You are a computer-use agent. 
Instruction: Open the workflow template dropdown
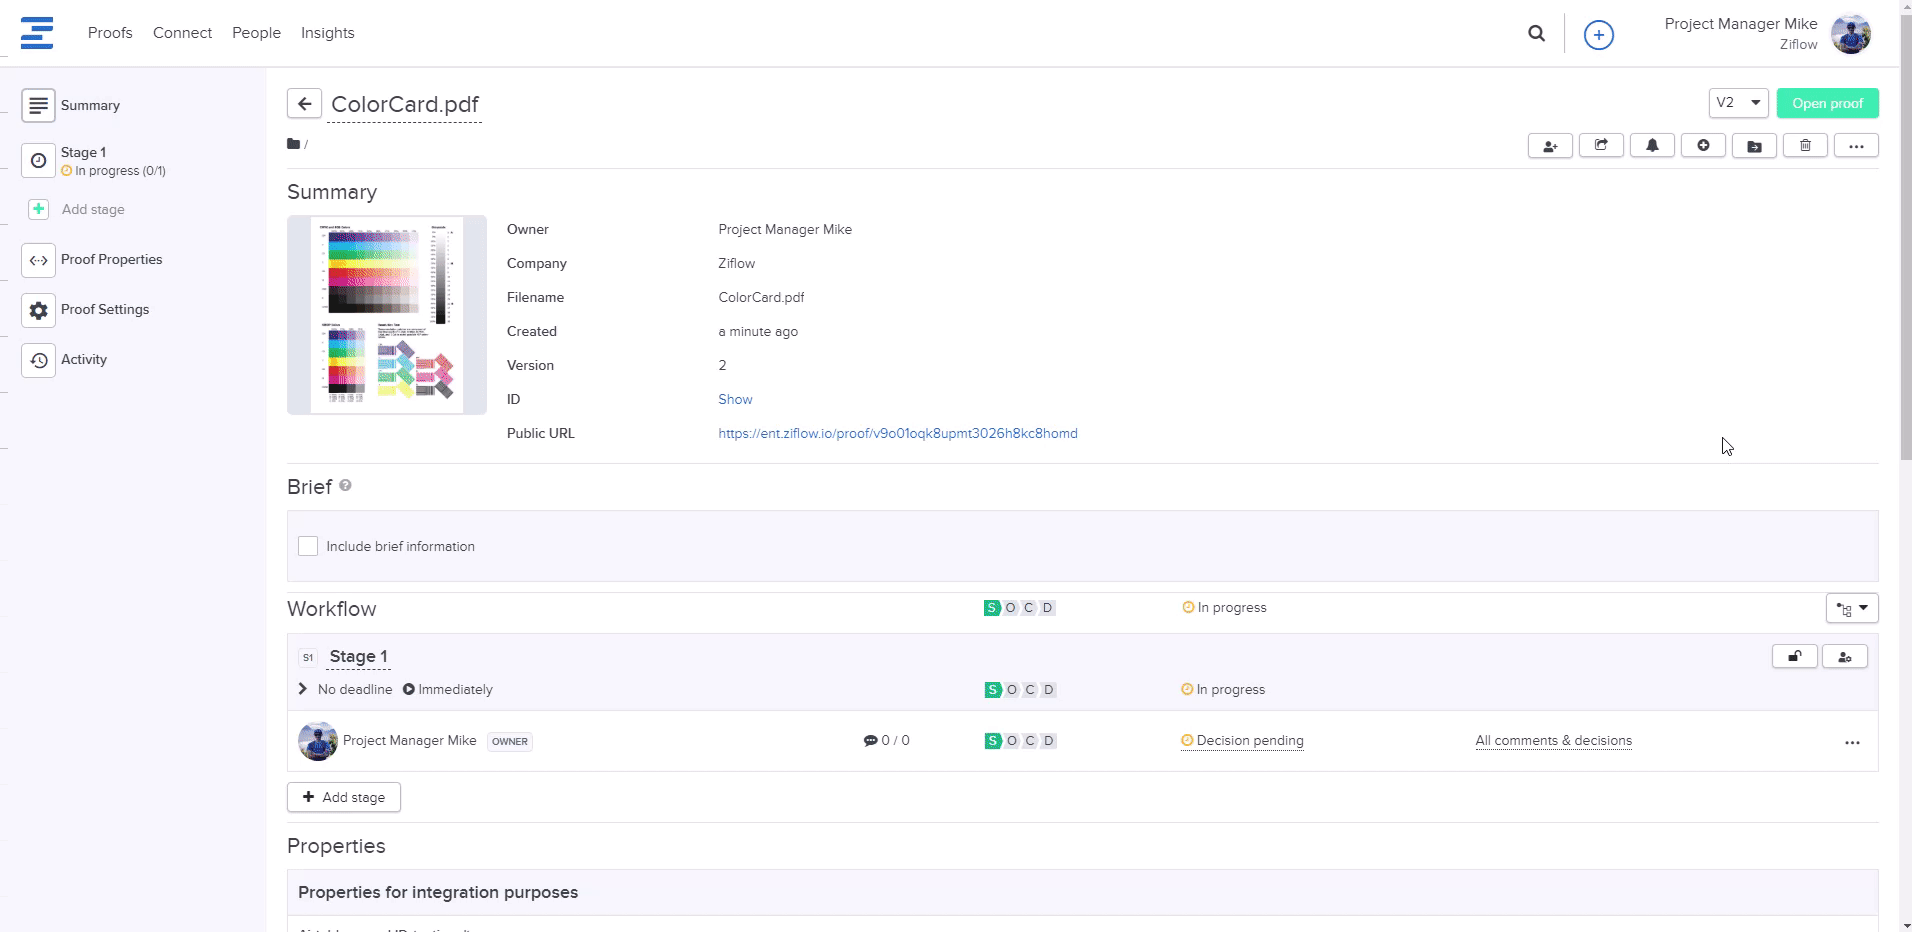1851,608
